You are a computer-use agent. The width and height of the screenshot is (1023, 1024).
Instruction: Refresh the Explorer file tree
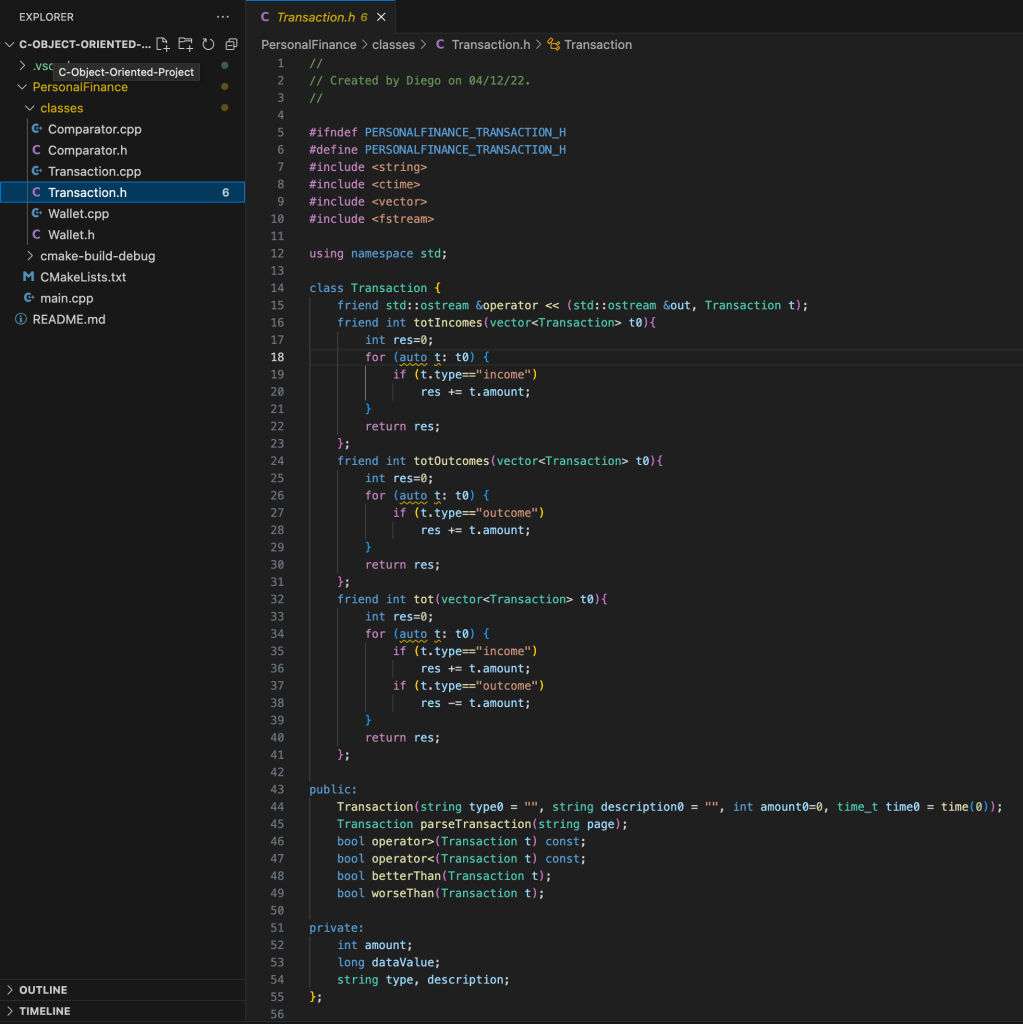pos(208,44)
